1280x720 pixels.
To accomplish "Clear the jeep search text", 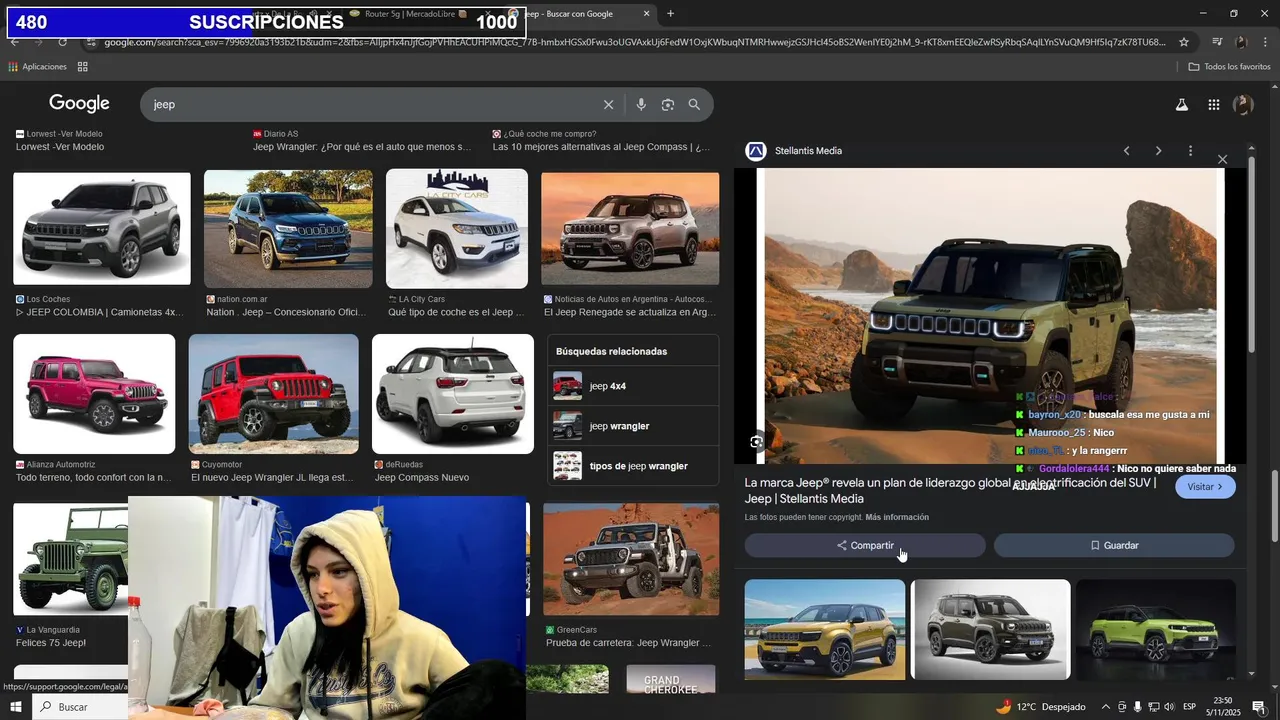I will pyautogui.click(x=608, y=105).
